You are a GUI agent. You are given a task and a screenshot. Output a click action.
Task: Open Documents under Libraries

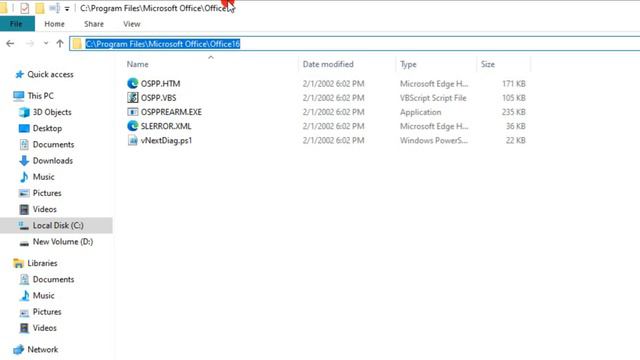pos(53,279)
